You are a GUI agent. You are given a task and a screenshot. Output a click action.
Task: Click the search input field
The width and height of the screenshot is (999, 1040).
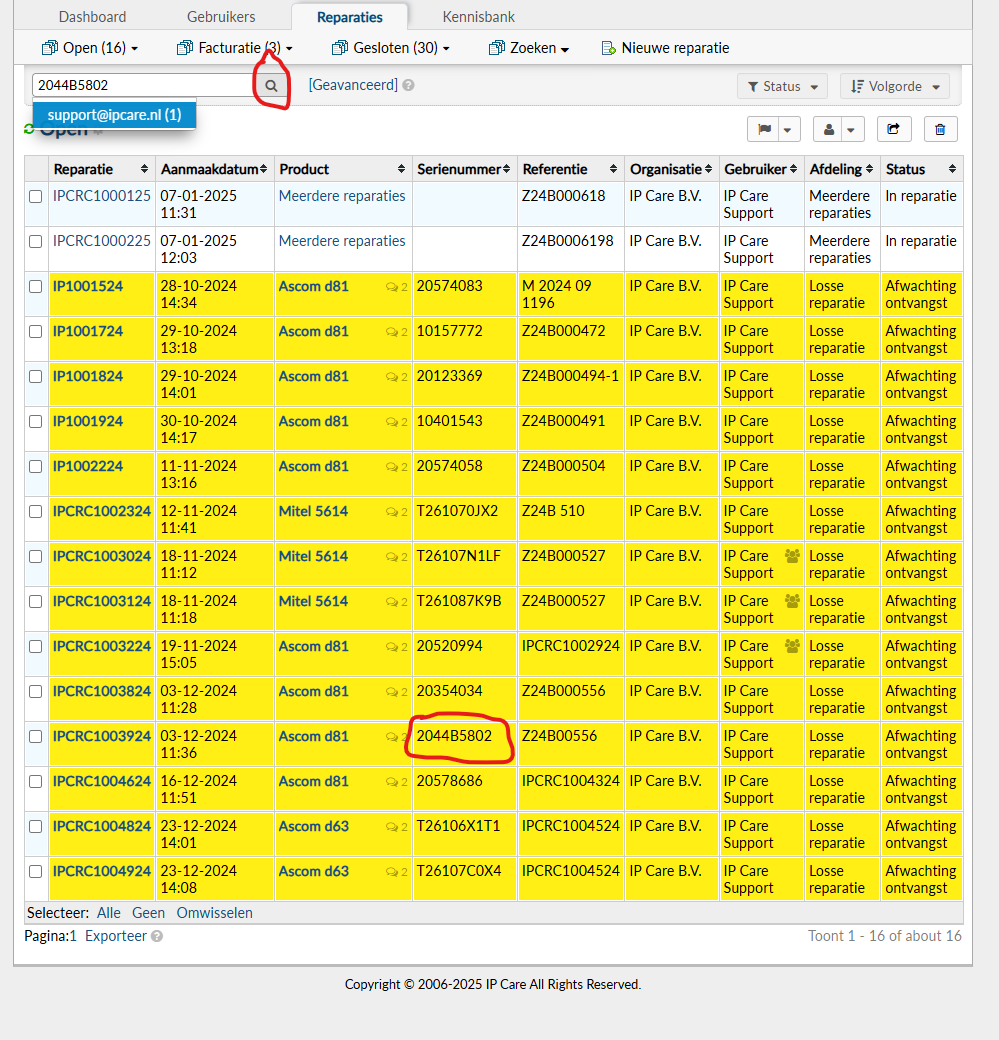(142, 86)
